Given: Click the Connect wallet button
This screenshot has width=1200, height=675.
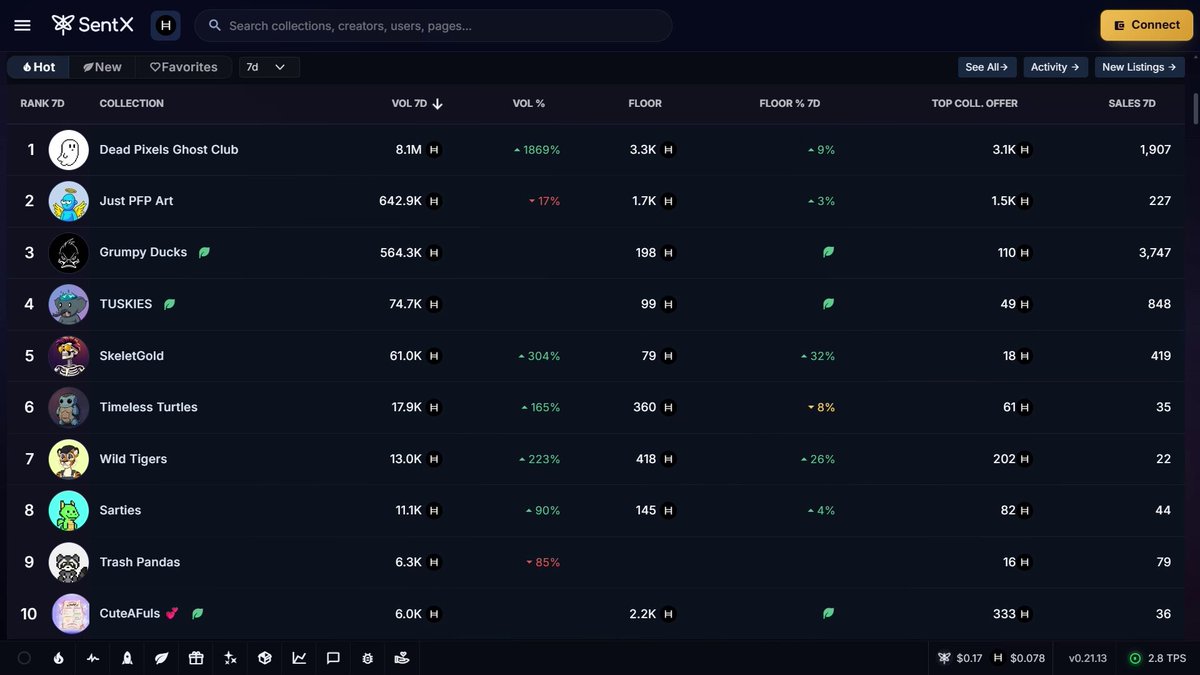Looking at the screenshot, I should 1147,25.
